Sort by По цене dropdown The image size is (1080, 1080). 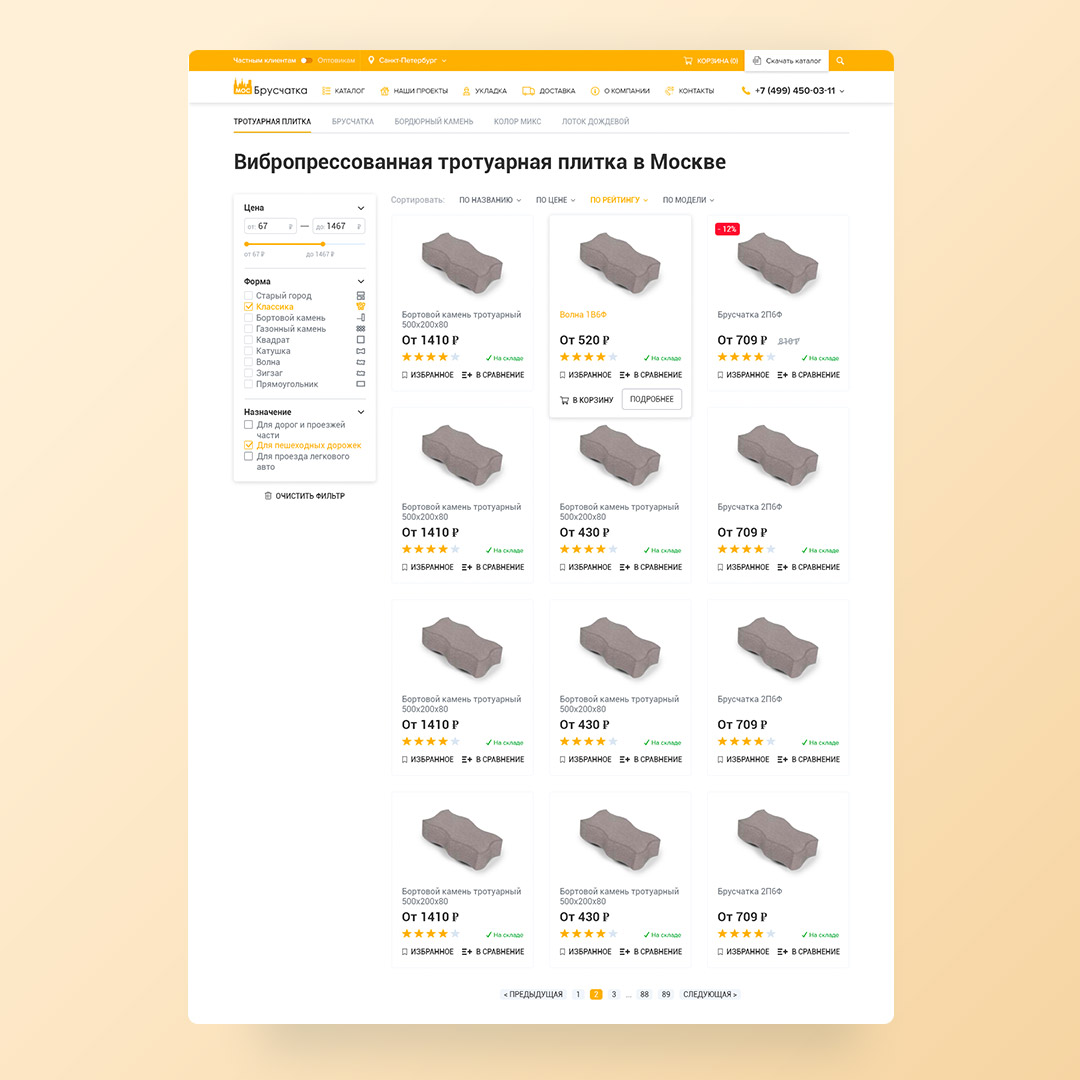point(555,200)
